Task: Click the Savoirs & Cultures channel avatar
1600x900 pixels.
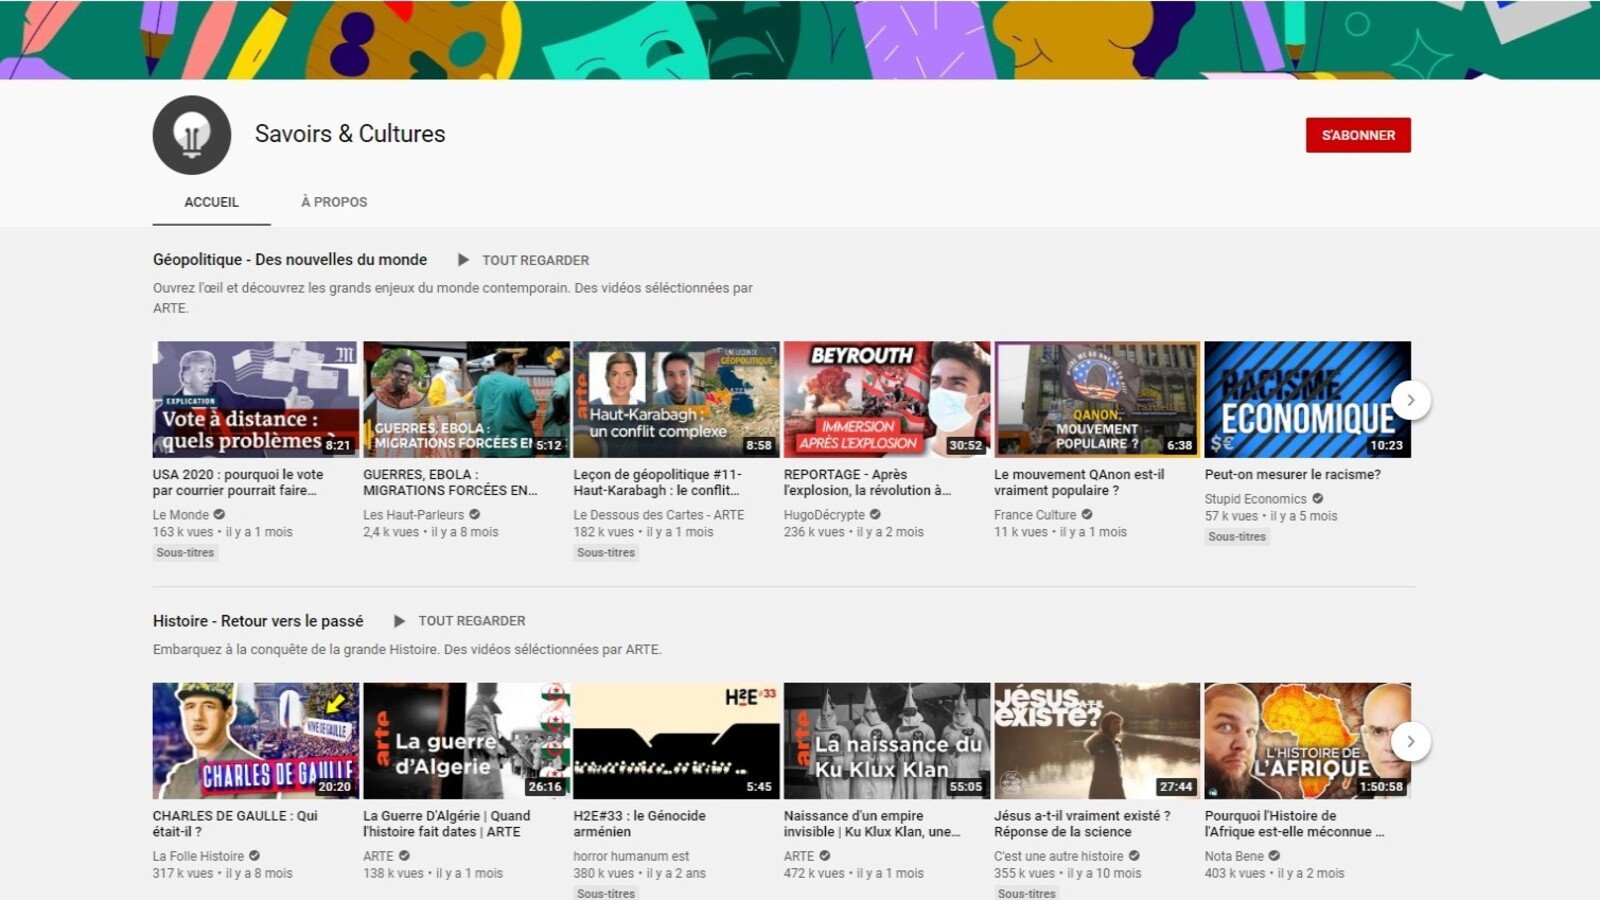Action: pyautogui.click(x=192, y=135)
